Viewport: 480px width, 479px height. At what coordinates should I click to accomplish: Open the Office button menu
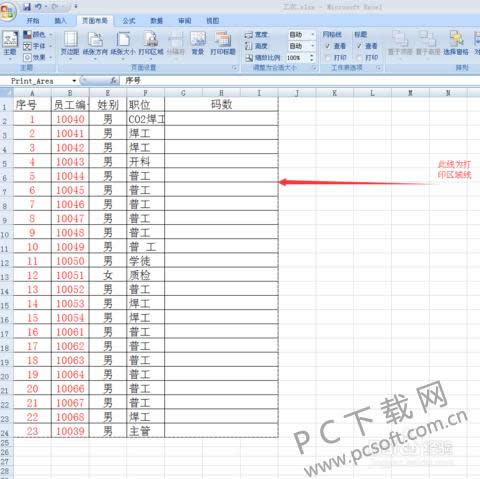(7, 12)
